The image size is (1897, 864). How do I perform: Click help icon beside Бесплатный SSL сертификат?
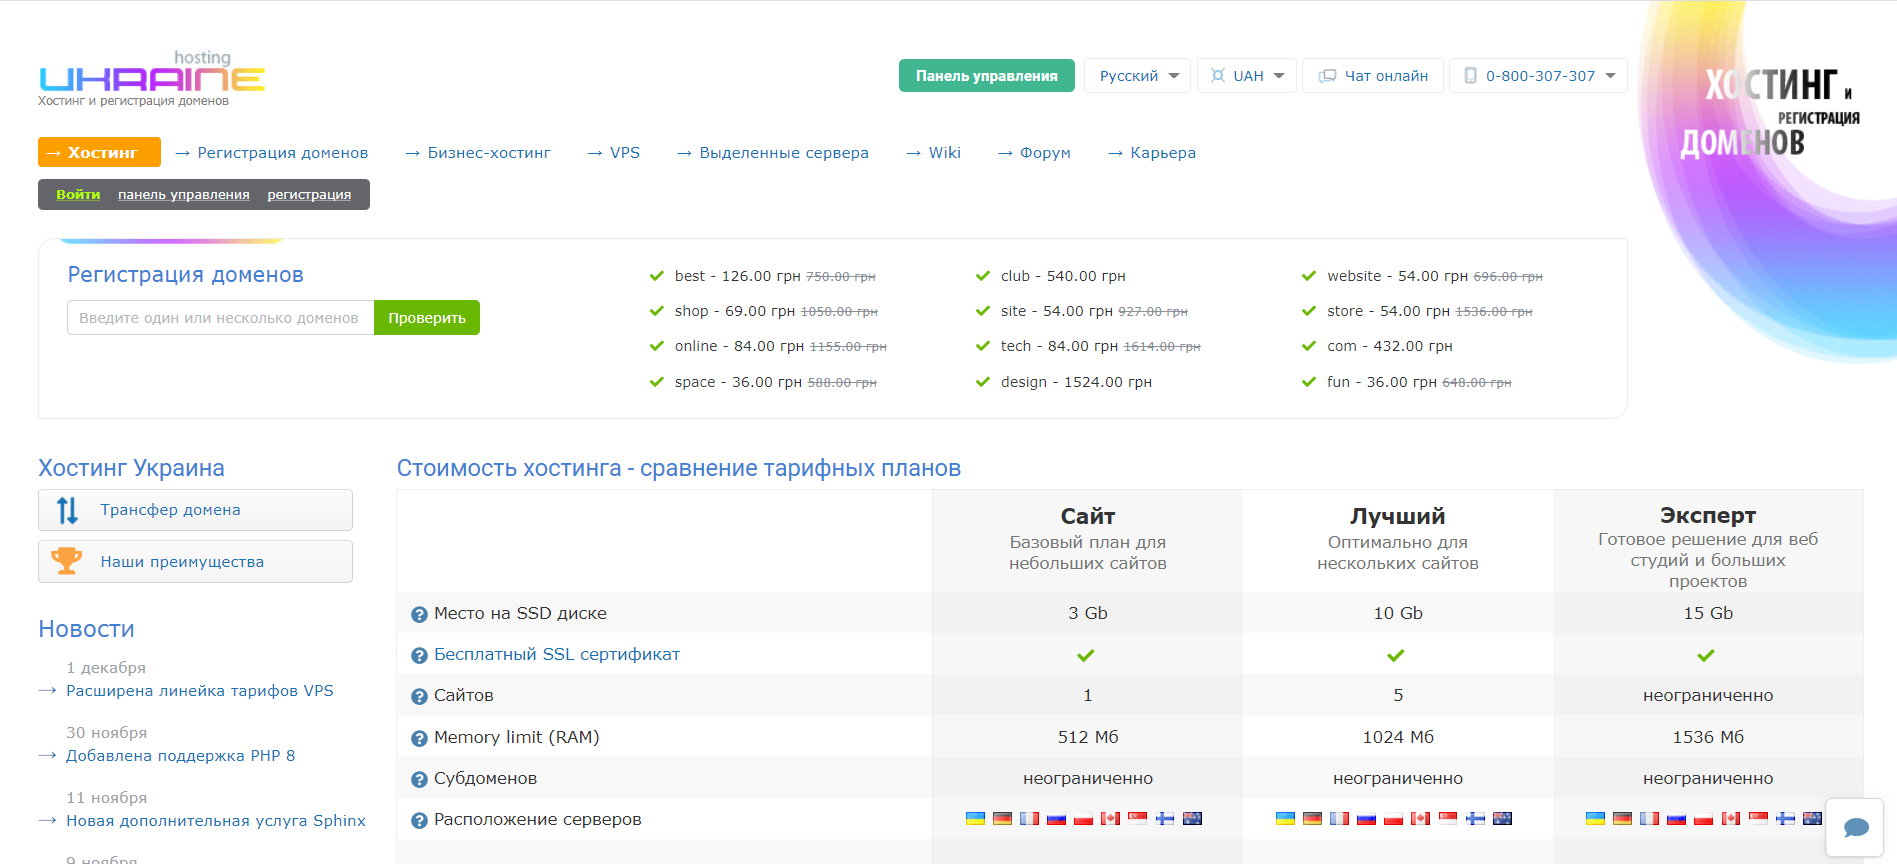(x=419, y=655)
